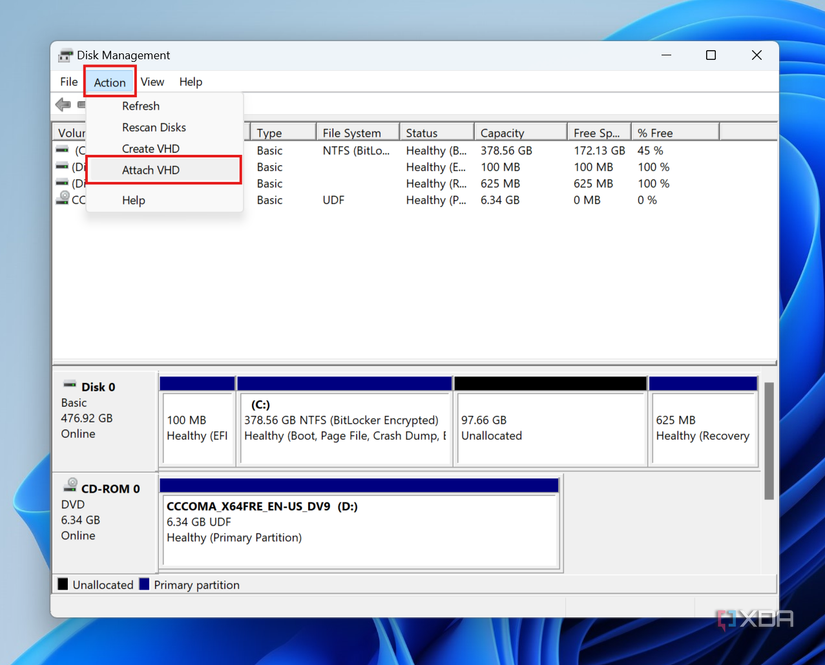Click the back navigation arrow on the toolbar
The height and width of the screenshot is (665, 825).
click(63, 104)
